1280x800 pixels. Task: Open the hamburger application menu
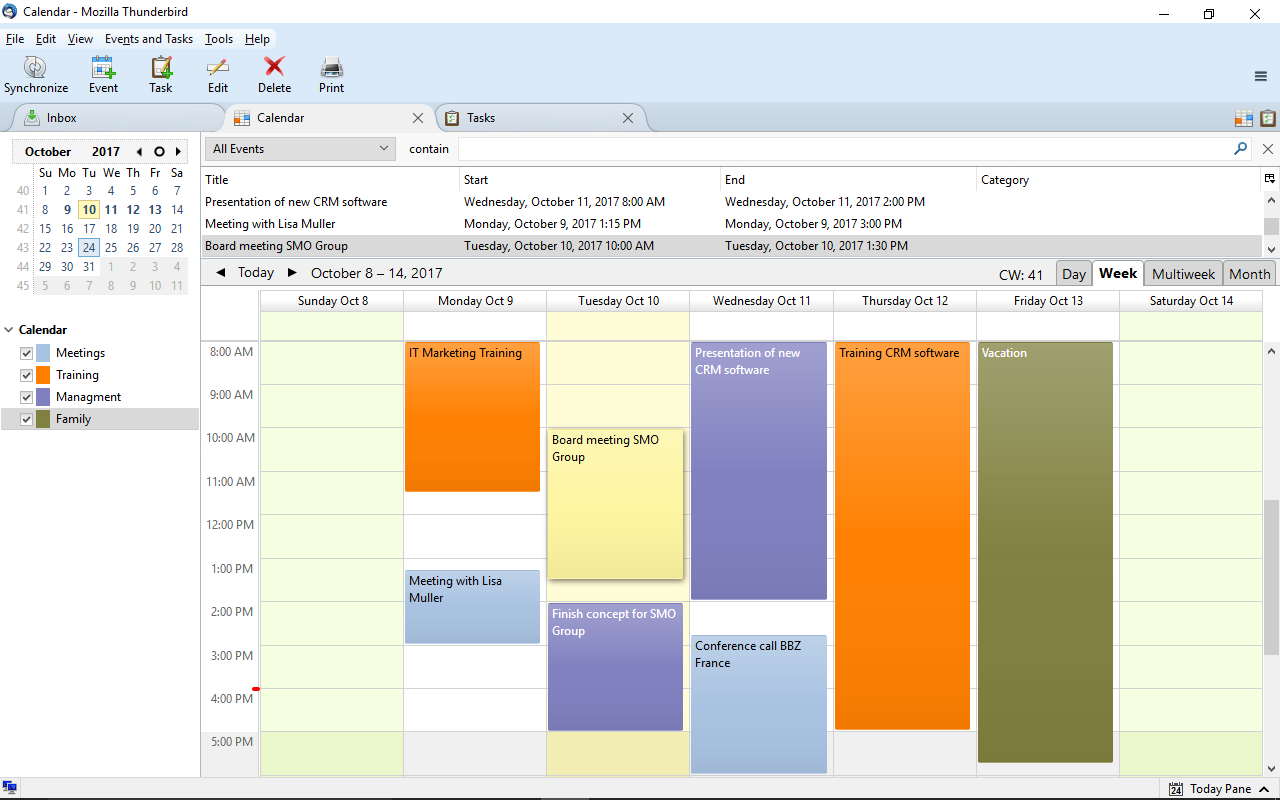pyautogui.click(x=1261, y=76)
